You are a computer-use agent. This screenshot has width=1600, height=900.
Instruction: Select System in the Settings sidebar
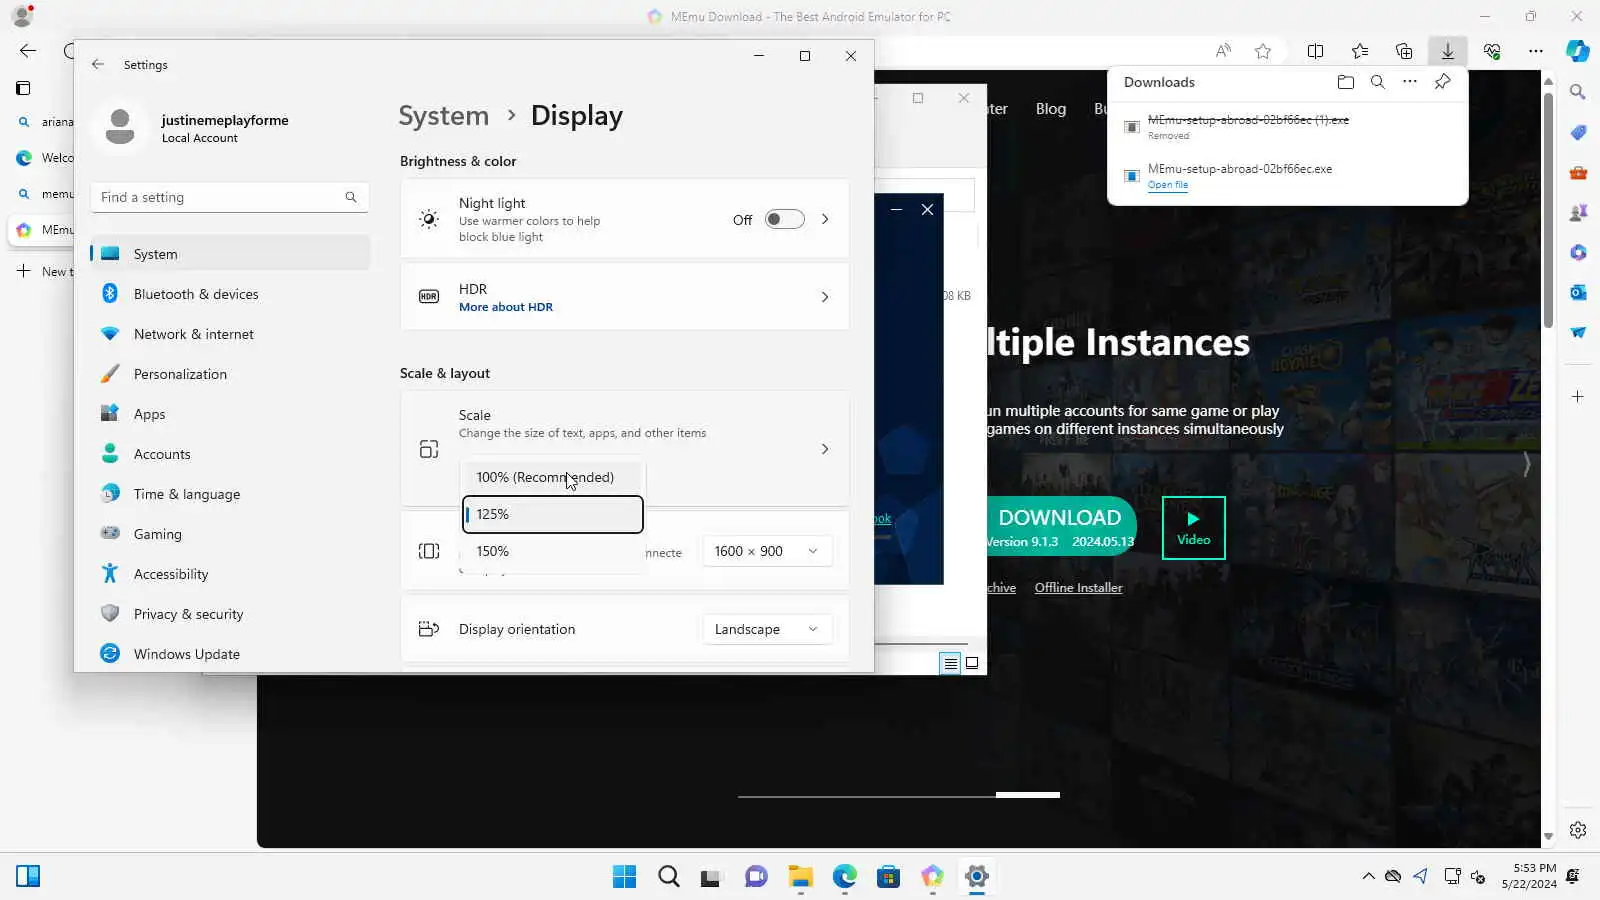(230, 254)
